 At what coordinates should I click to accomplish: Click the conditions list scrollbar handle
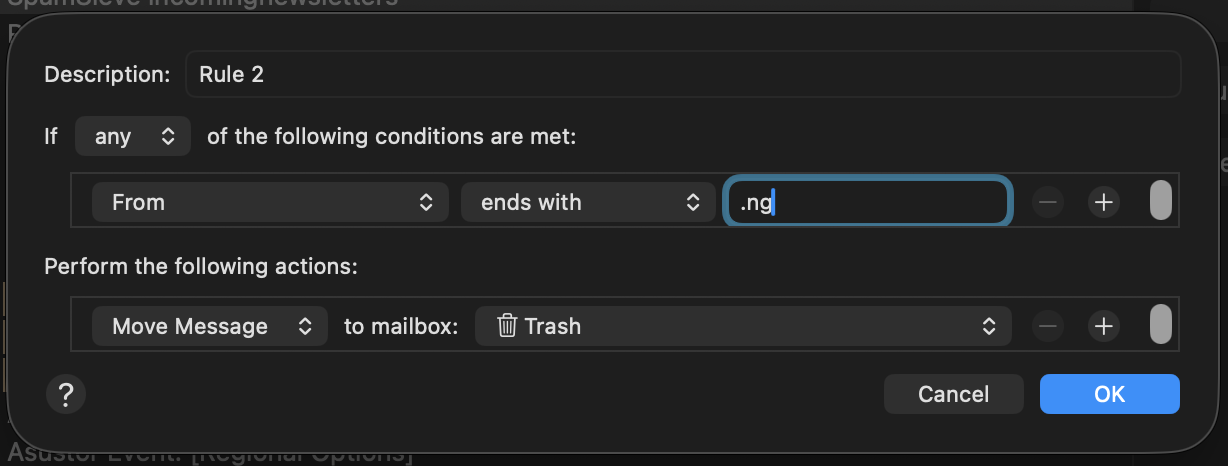click(1160, 199)
